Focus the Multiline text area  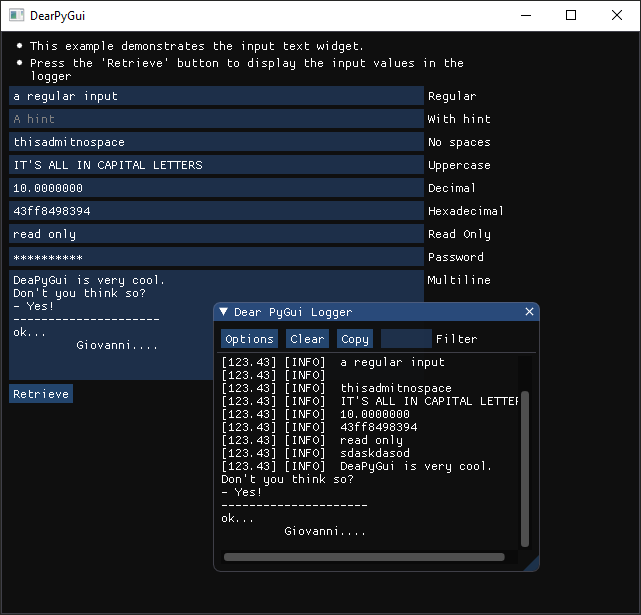coord(216,325)
